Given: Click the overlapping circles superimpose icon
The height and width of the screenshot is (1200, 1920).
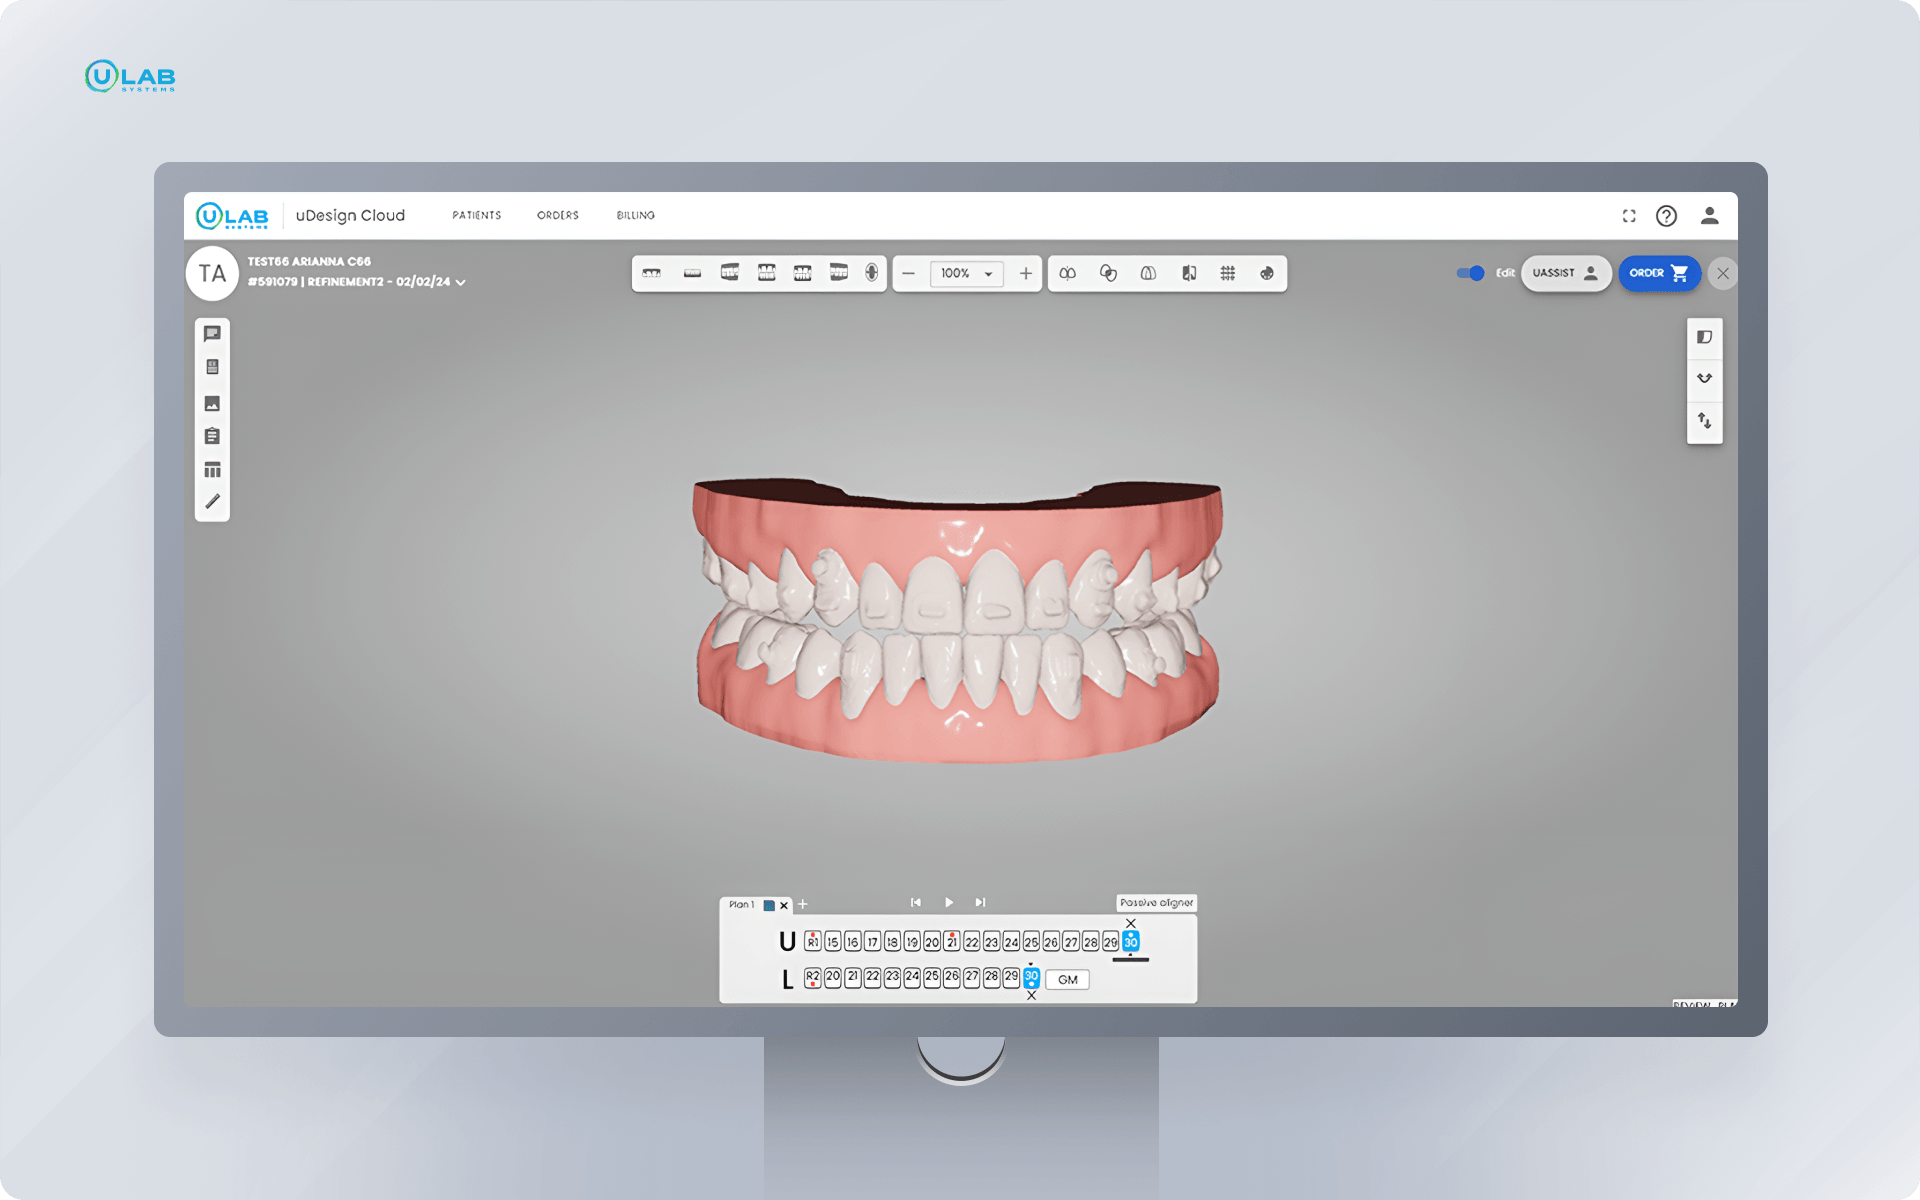Looking at the screenshot, I should click(1108, 273).
